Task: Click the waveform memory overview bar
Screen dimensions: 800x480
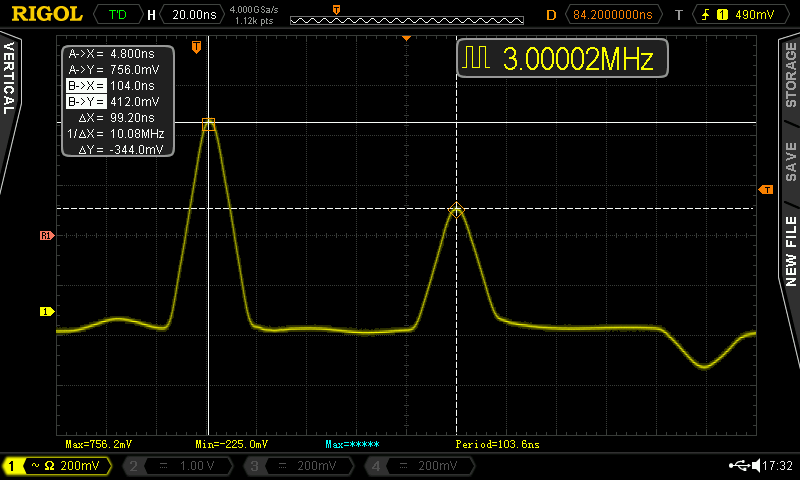Action: (x=407, y=20)
